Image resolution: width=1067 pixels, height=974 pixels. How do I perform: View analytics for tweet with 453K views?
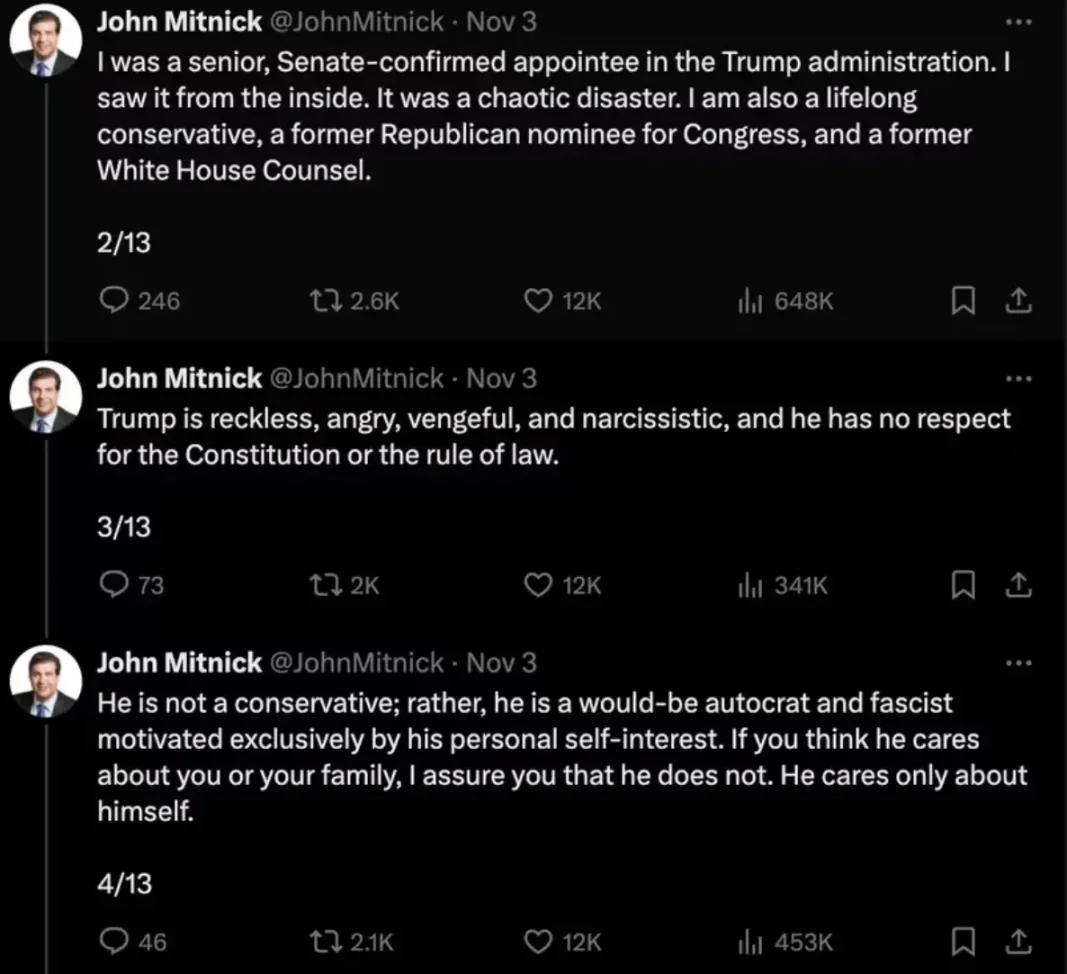tap(747, 941)
